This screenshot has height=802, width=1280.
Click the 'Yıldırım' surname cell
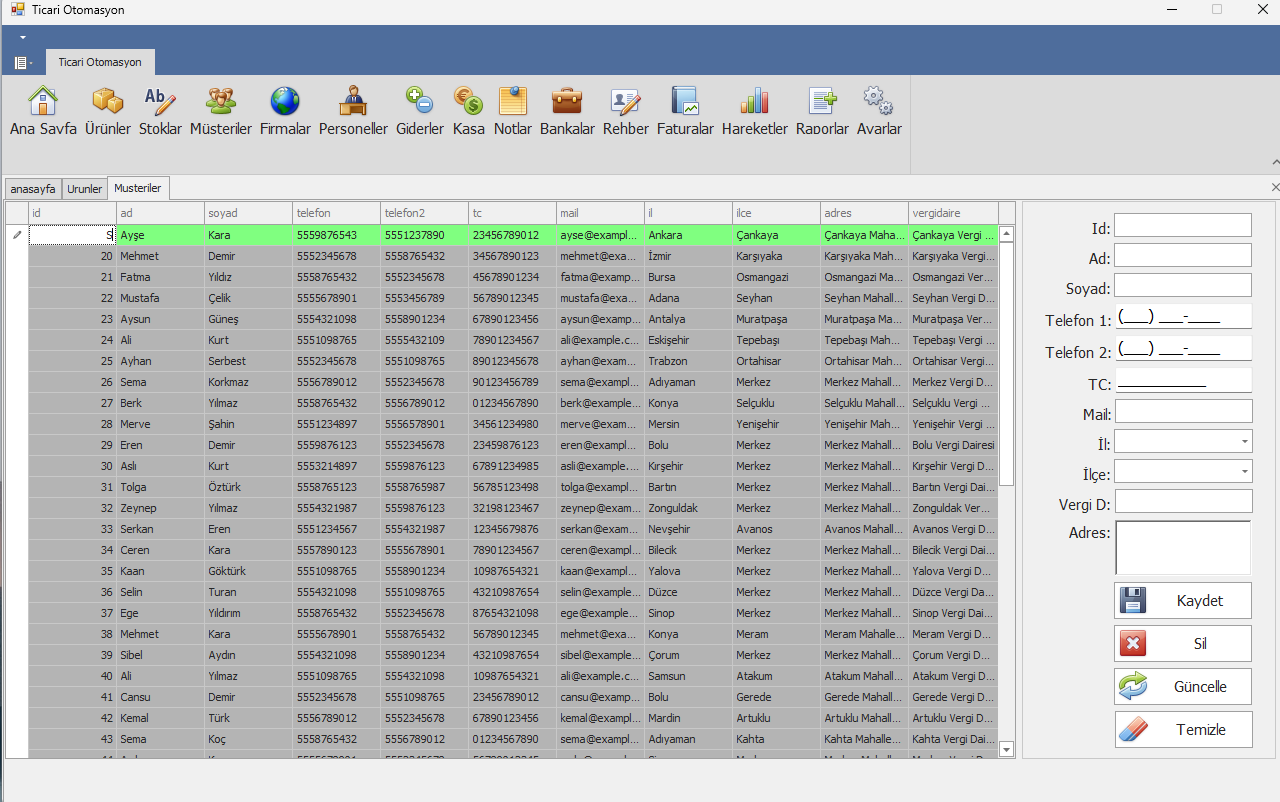click(x=248, y=613)
